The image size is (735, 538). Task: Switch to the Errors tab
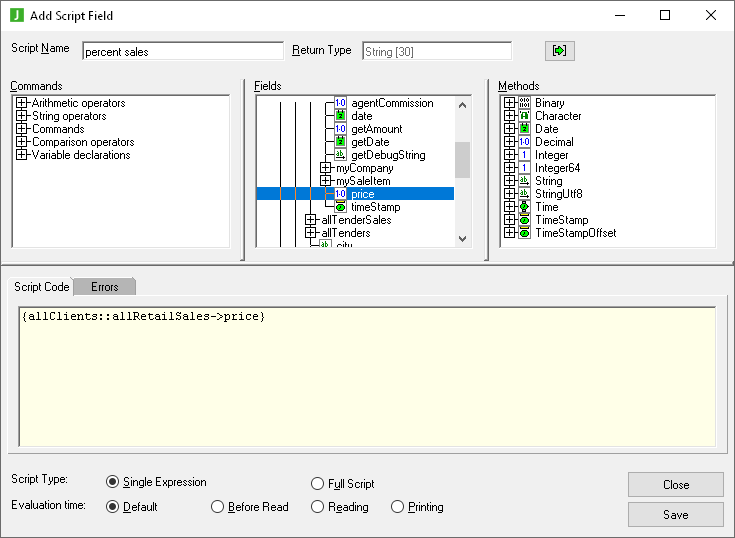coord(105,287)
